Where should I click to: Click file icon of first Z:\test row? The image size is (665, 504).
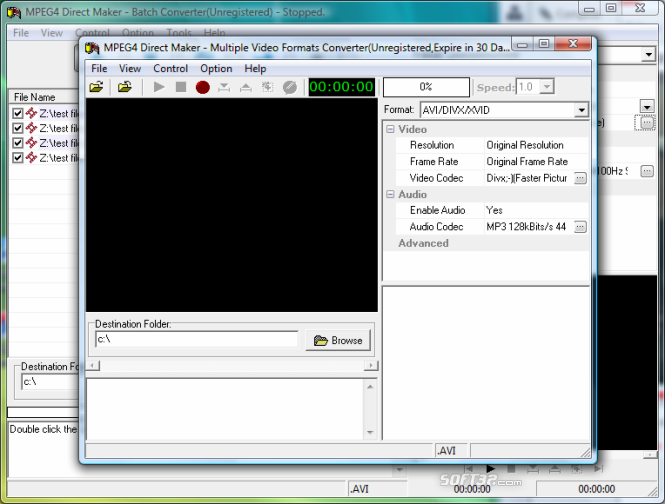[31, 113]
